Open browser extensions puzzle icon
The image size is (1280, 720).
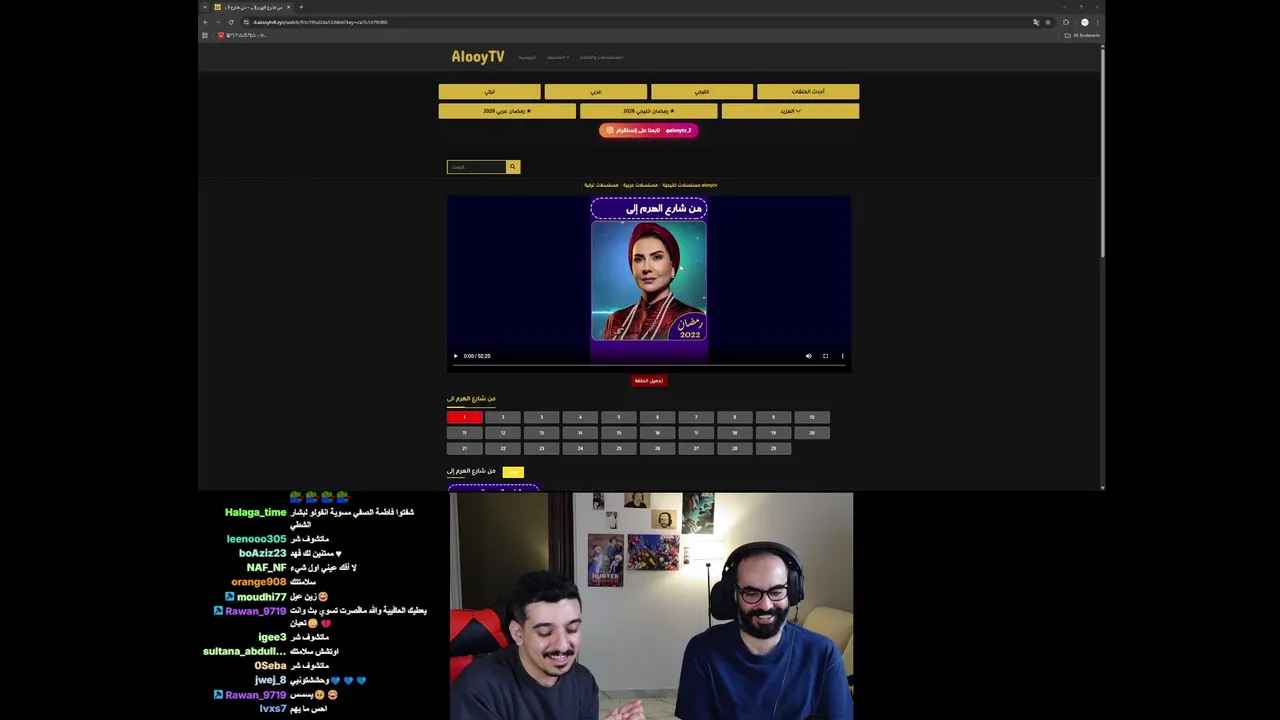(1066, 22)
